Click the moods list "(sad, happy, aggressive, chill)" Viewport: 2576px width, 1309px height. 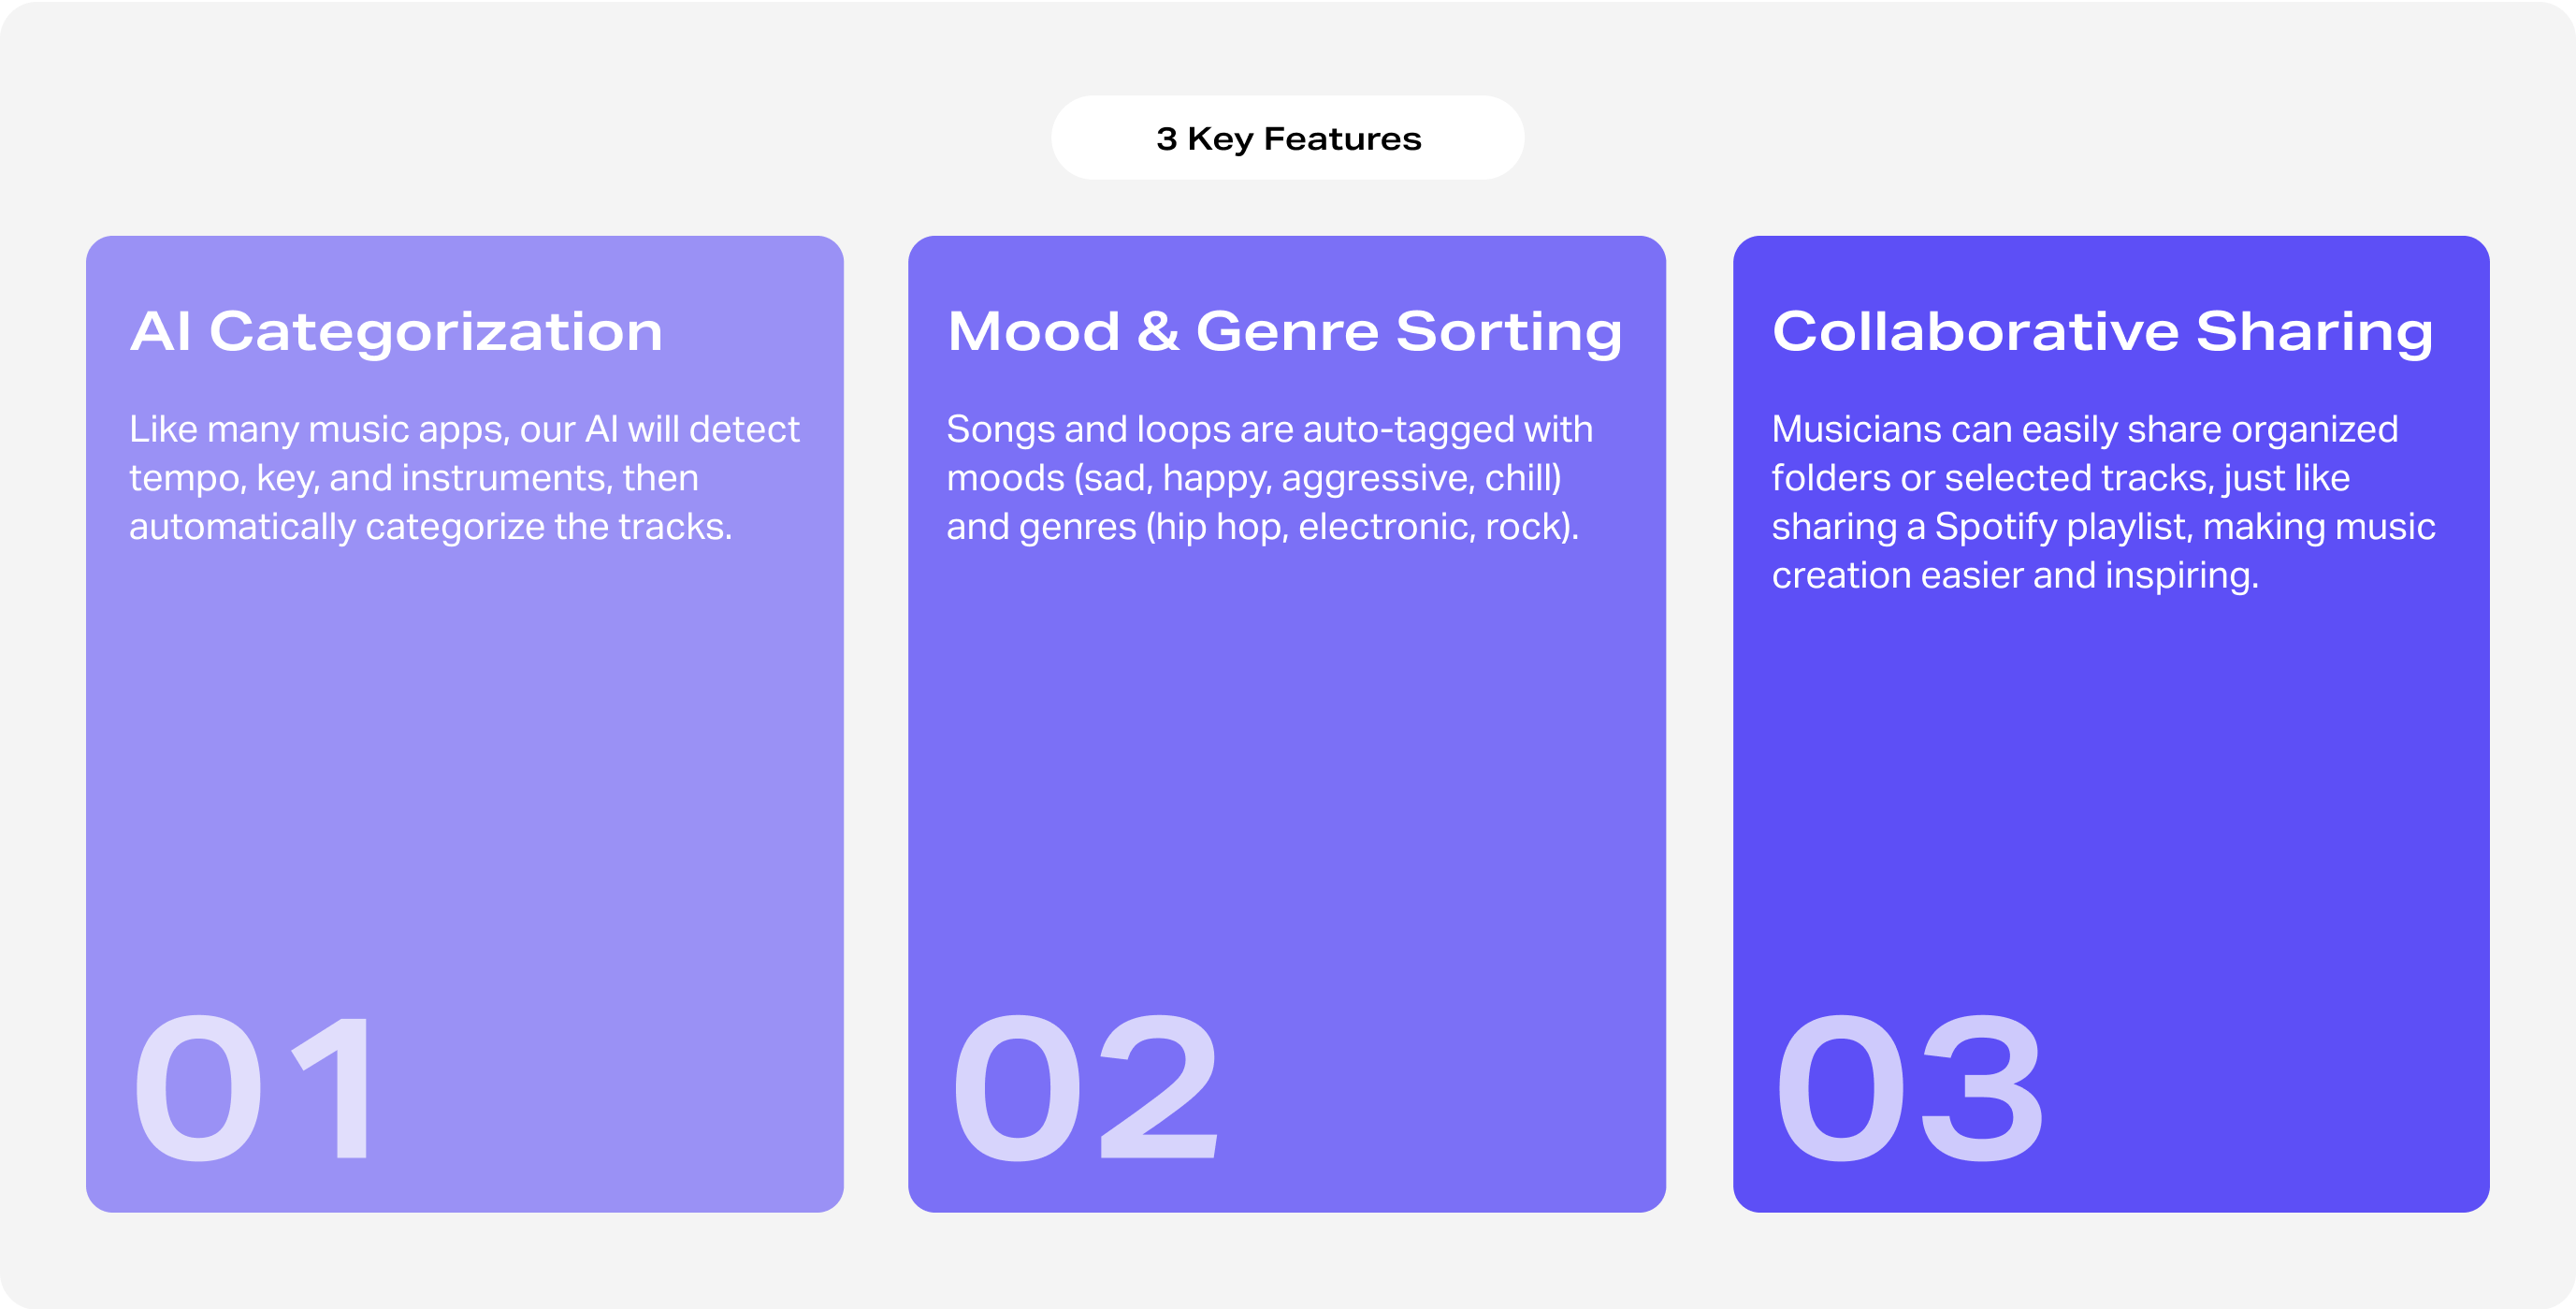point(1318,478)
